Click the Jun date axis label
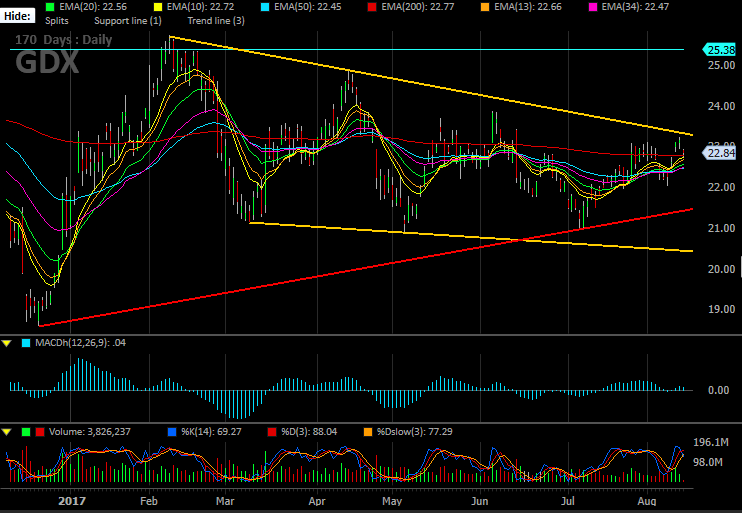Screen dimensions: 742x513 click(x=480, y=501)
